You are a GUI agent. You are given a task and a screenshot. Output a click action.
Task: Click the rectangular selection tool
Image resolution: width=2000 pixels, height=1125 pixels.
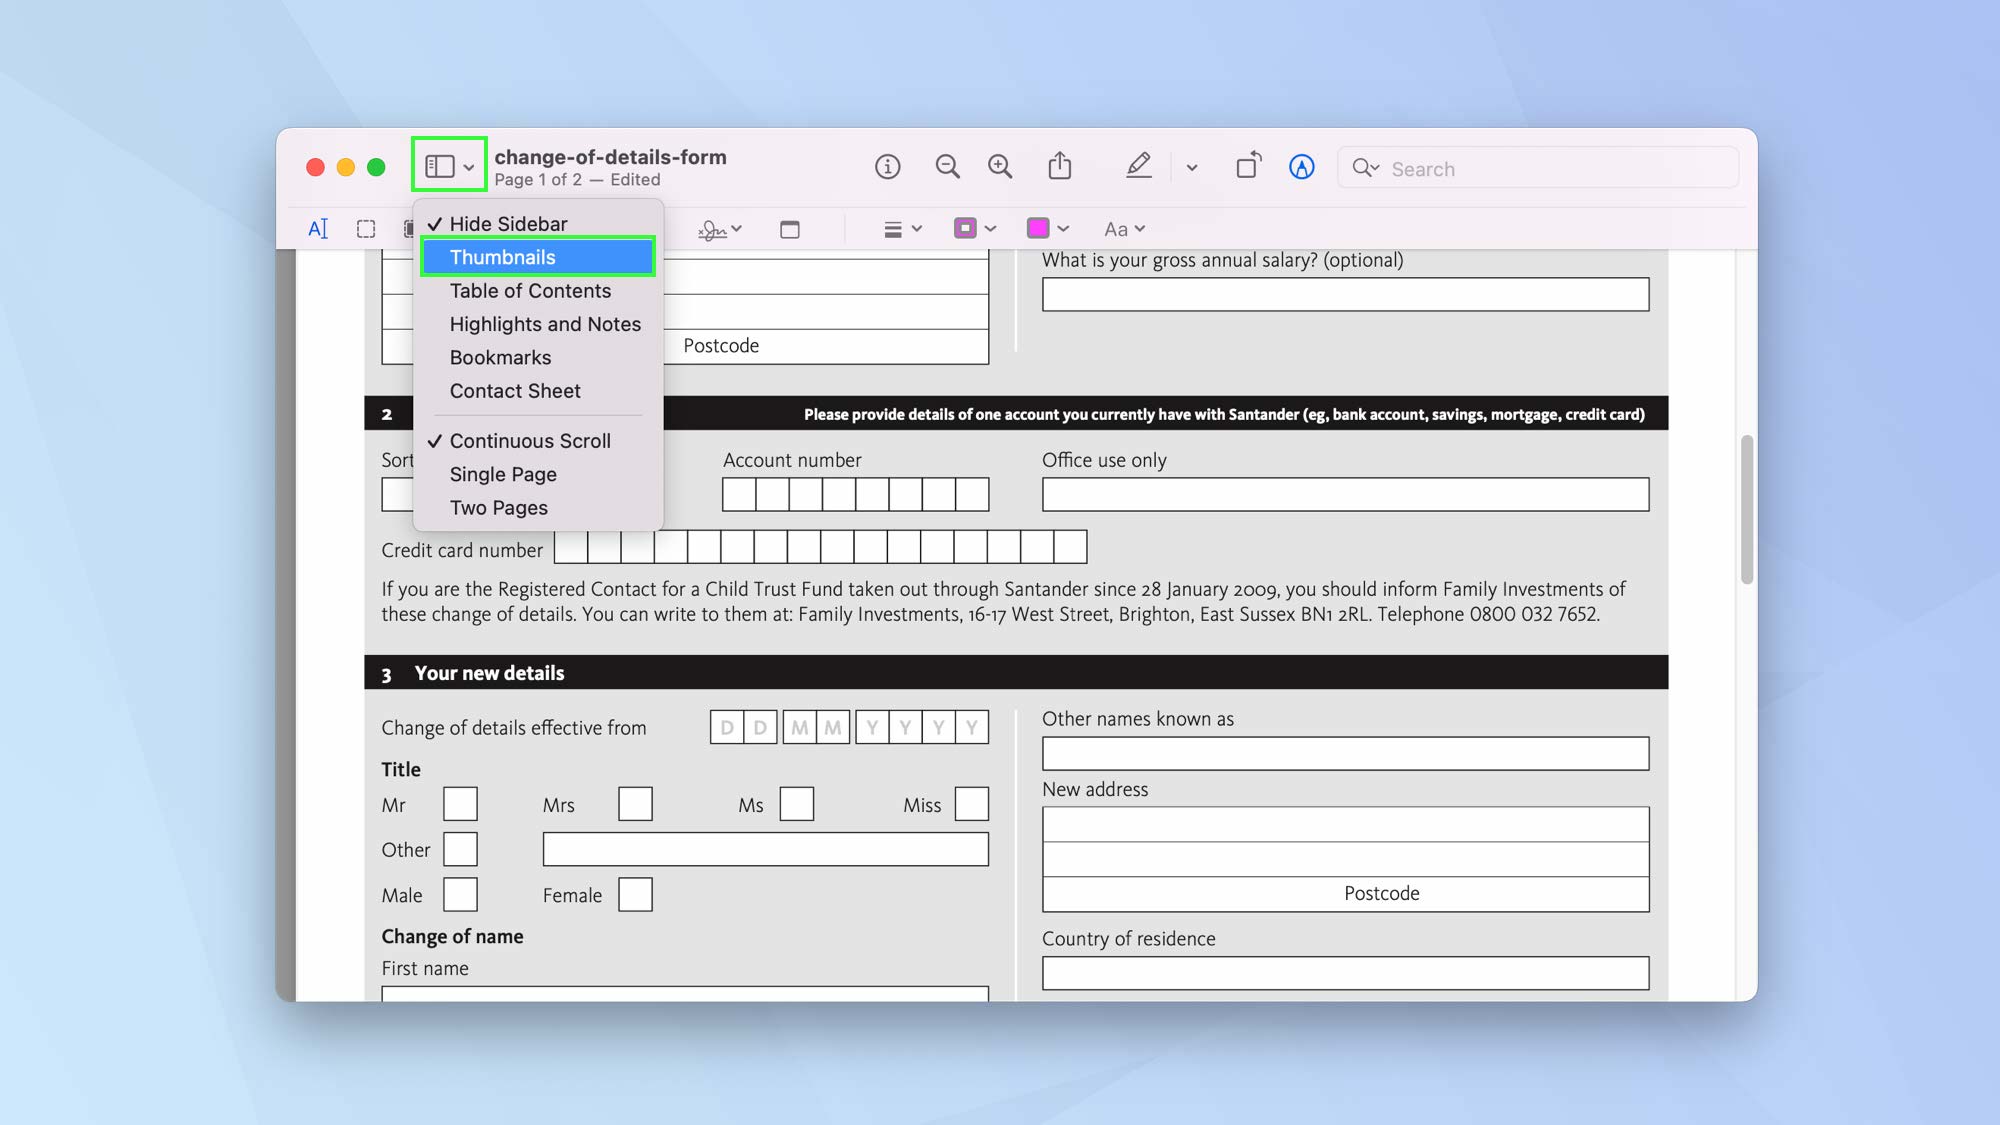[366, 228]
